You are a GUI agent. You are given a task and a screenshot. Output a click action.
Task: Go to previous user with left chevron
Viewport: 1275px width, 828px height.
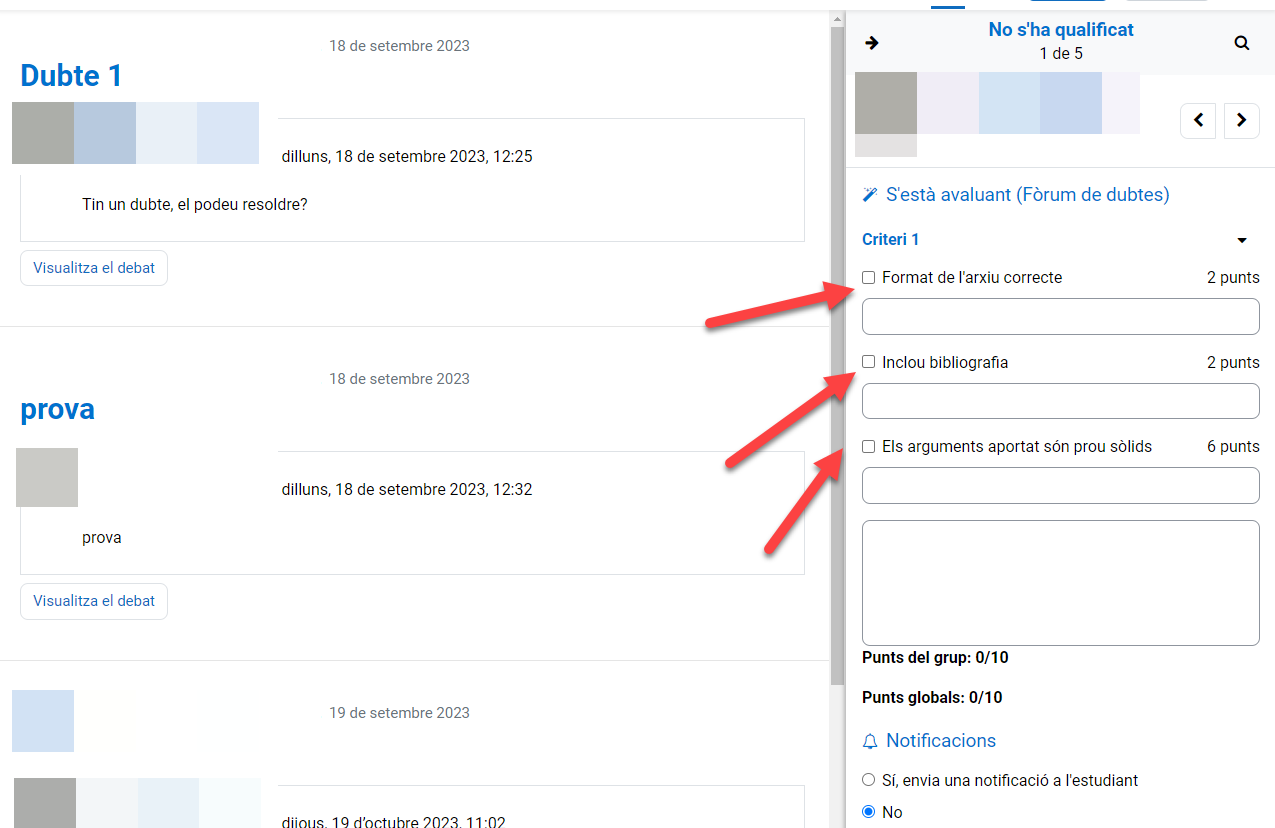1198,120
